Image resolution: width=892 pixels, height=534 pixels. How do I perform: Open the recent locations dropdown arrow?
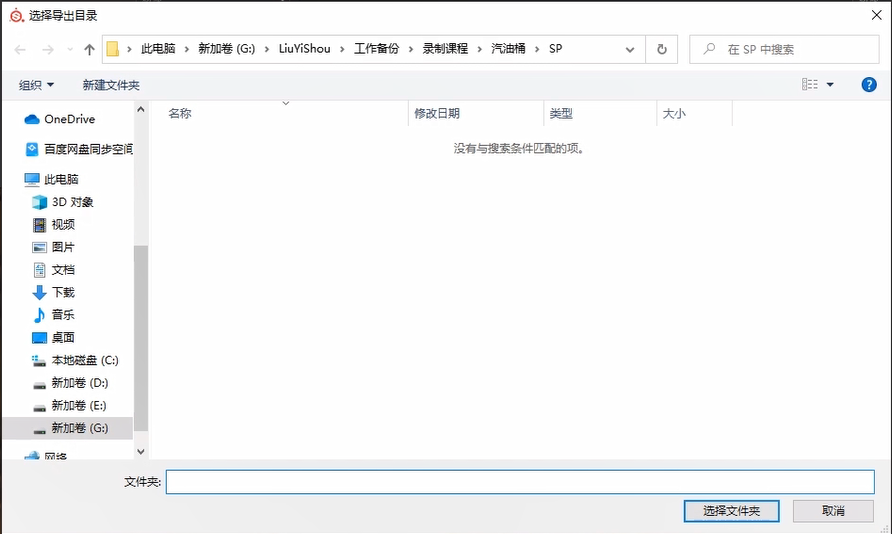pyautogui.click(x=69, y=50)
